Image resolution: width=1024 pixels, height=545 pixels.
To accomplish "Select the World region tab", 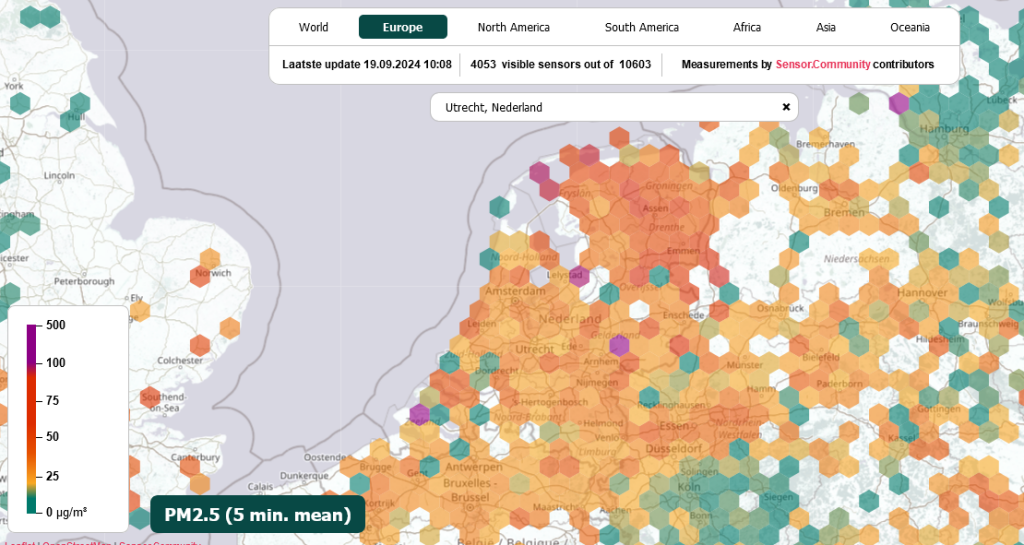I will tap(313, 27).
